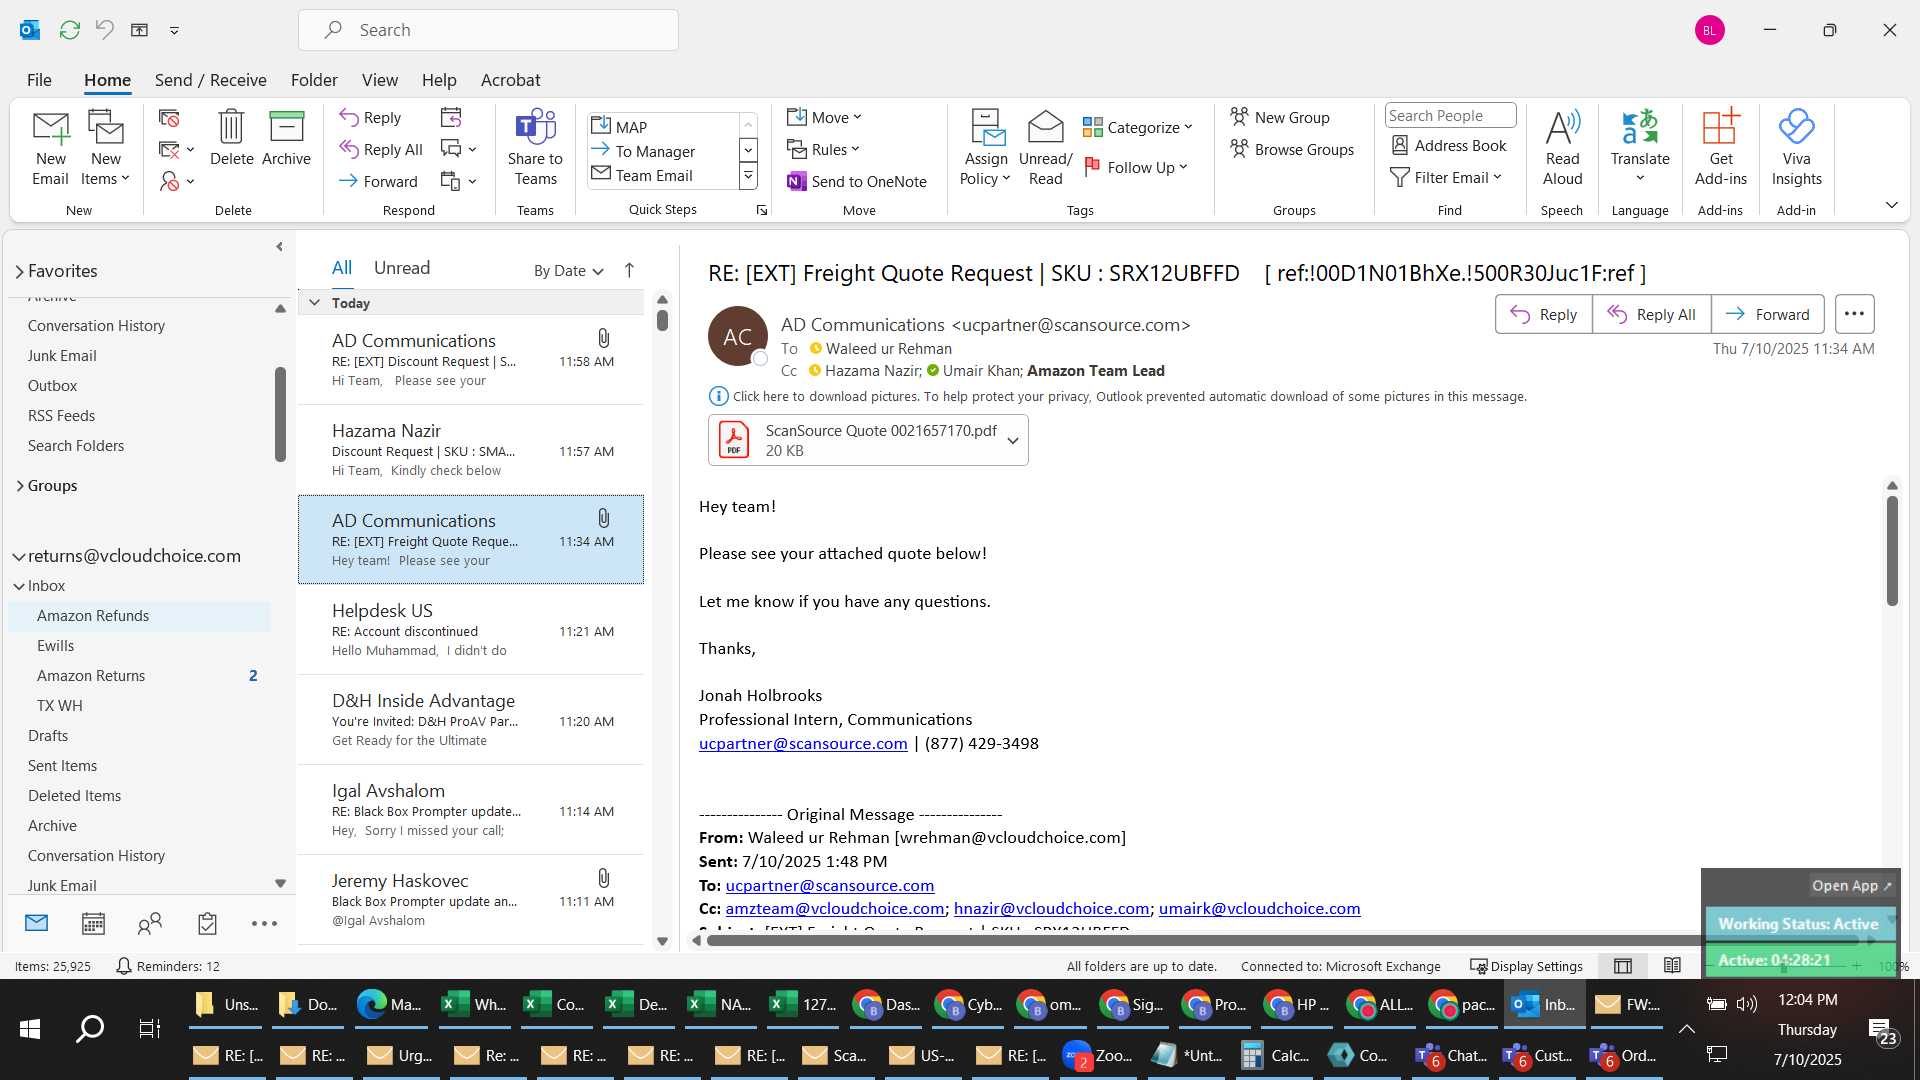Collapse the returns@vcloudchoice.com account

19,557
